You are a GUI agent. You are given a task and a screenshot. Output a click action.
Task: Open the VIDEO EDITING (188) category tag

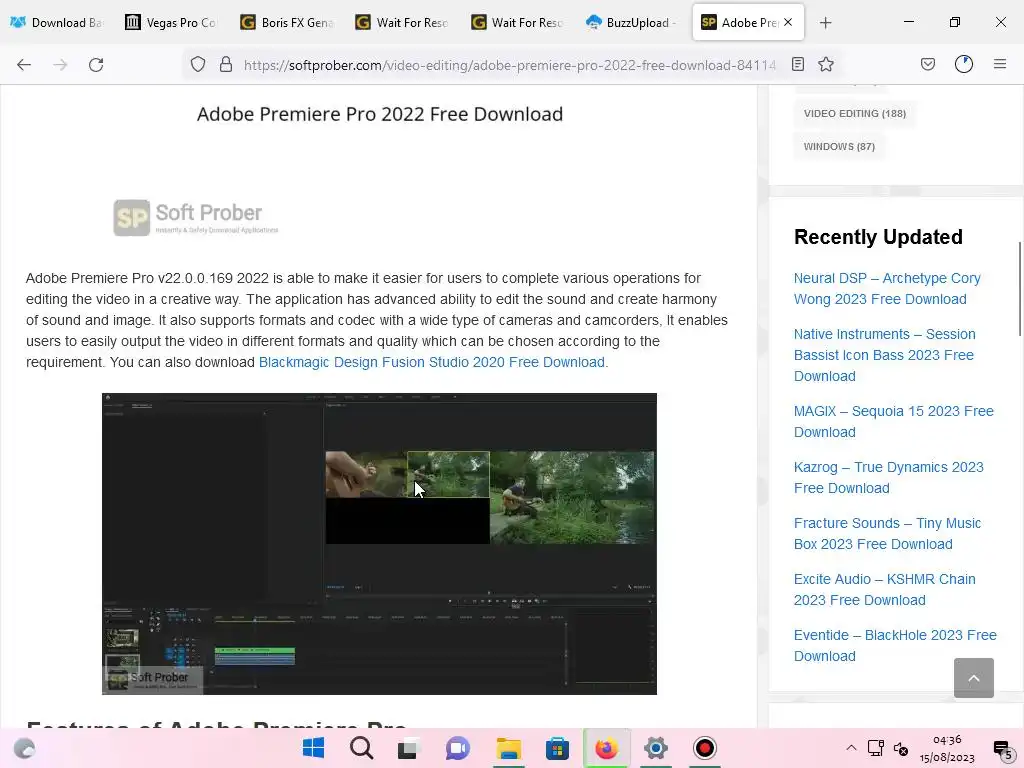pyautogui.click(x=855, y=114)
